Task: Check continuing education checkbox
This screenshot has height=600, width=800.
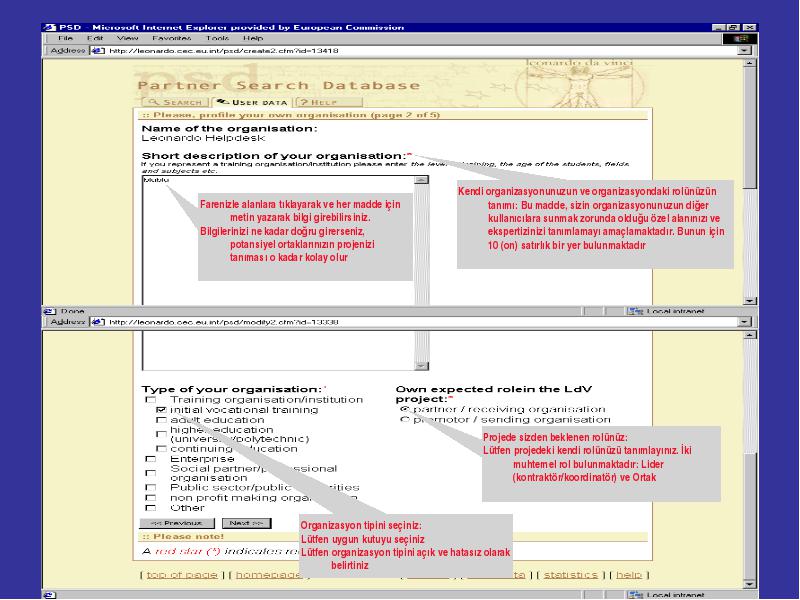Action: pos(161,448)
